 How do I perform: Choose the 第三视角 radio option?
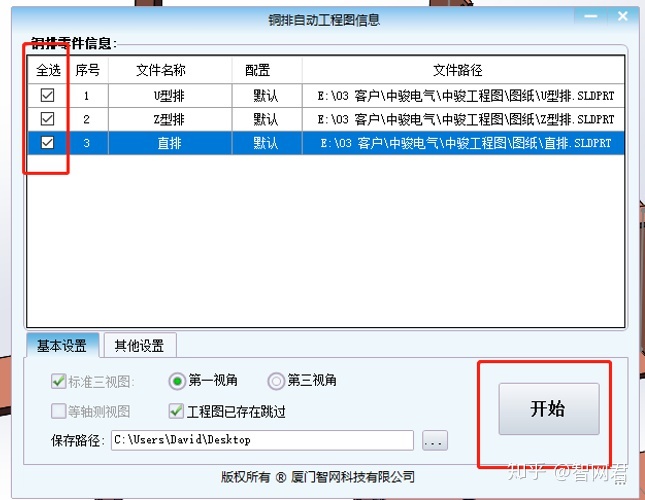276,381
